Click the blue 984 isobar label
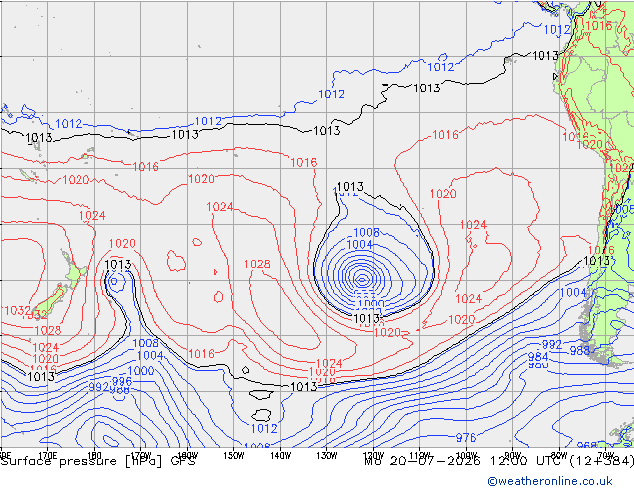Screen dimensions: 634x490 coord(538,357)
